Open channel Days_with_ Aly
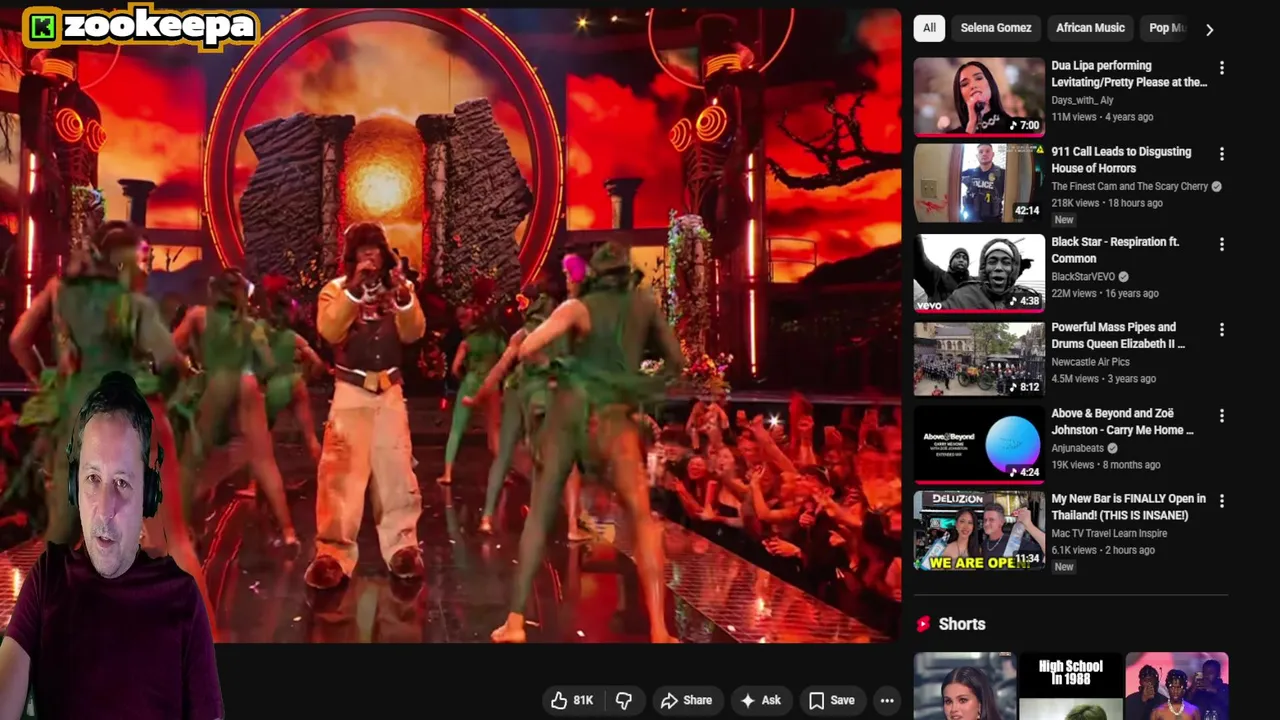Image resolution: width=1280 pixels, height=720 pixels. [1082, 100]
